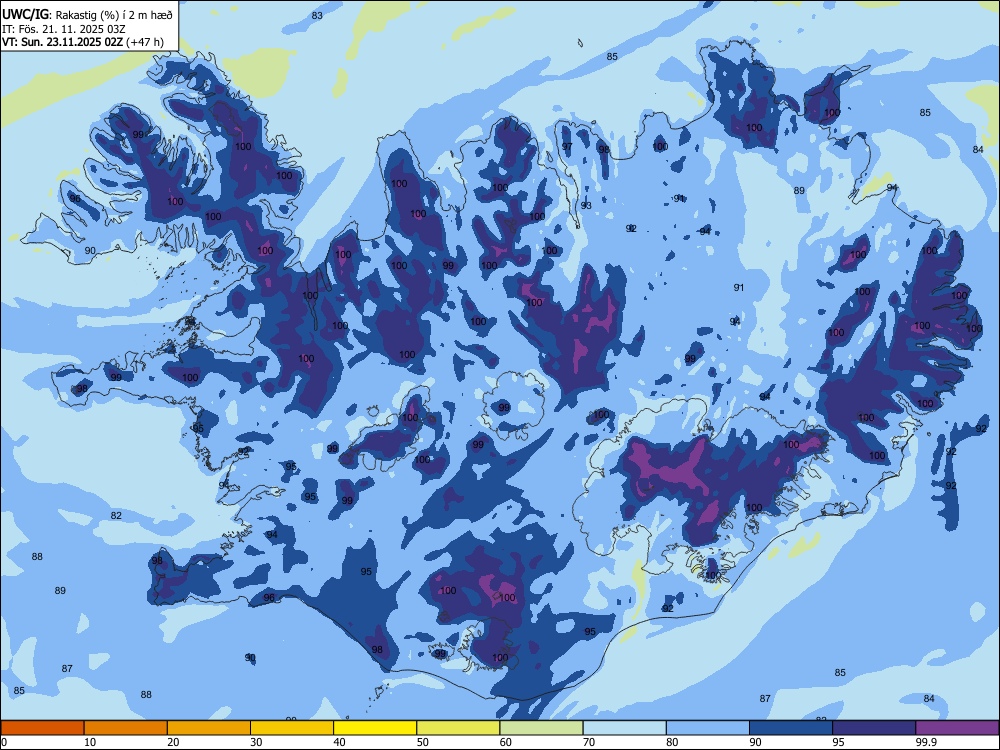Pick the amber 20–30 legend swatch
The width and height of the screenshot is (1000, 750).
click(209, 728)
